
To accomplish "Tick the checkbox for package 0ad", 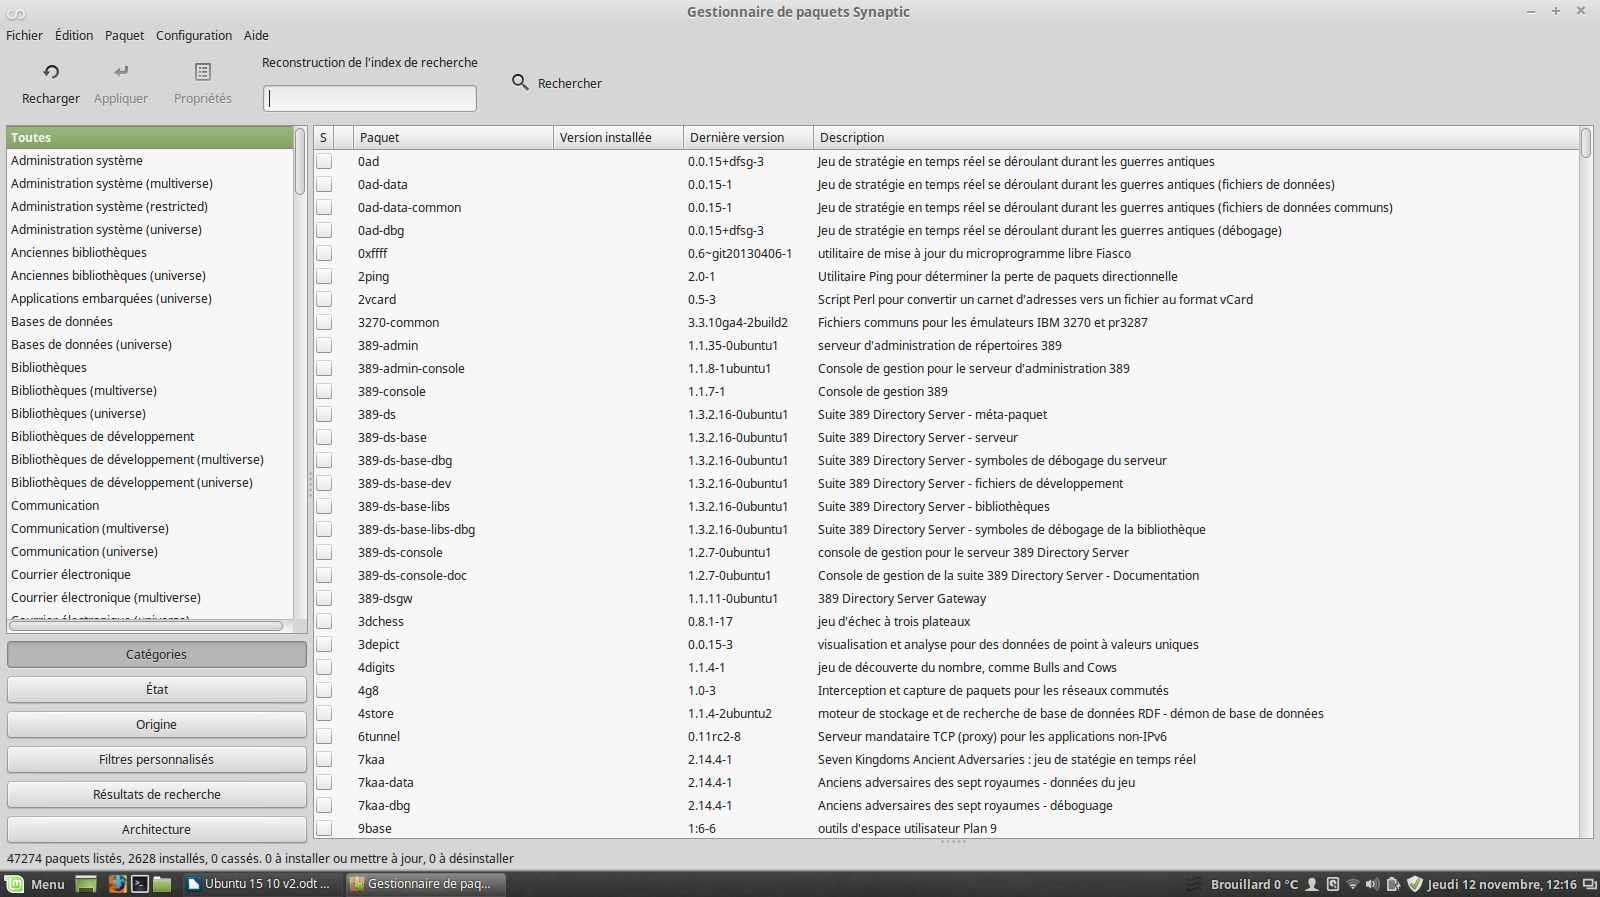I will tap(324, 161).
